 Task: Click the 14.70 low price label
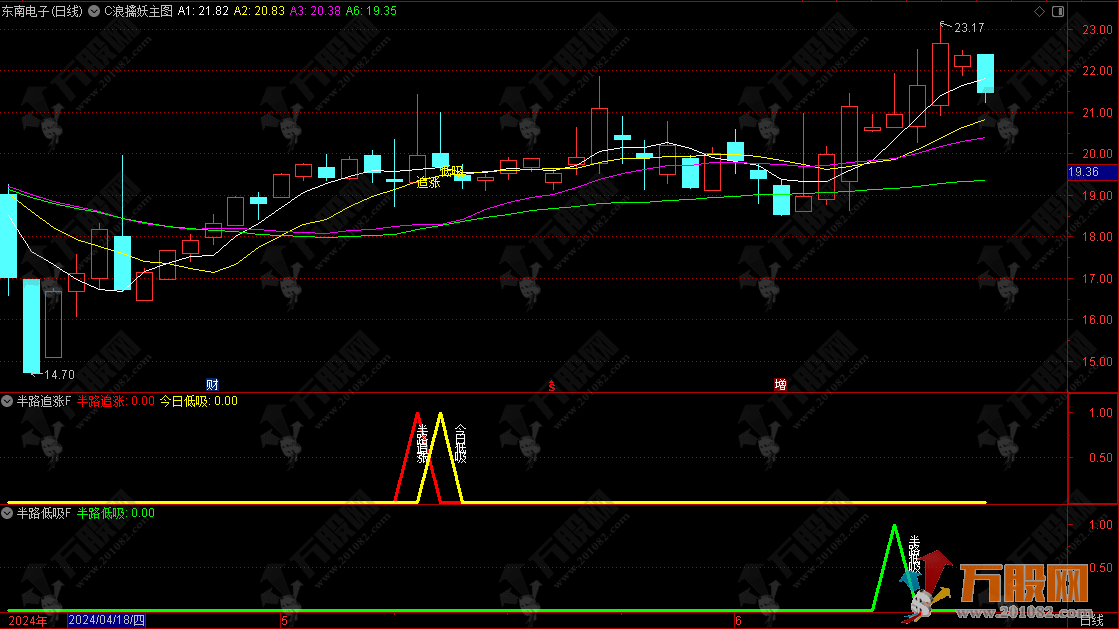tap(59, 375)
